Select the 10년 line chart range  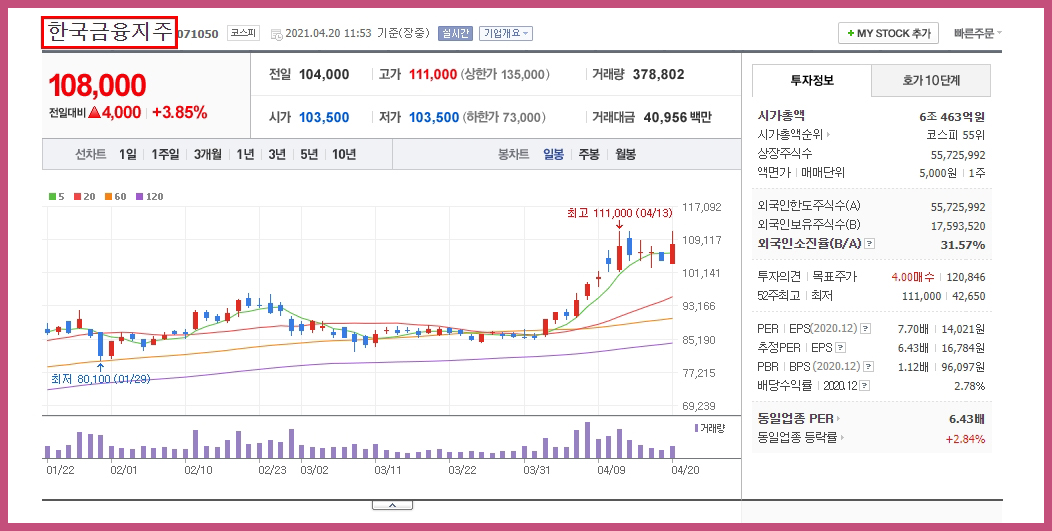344,154
